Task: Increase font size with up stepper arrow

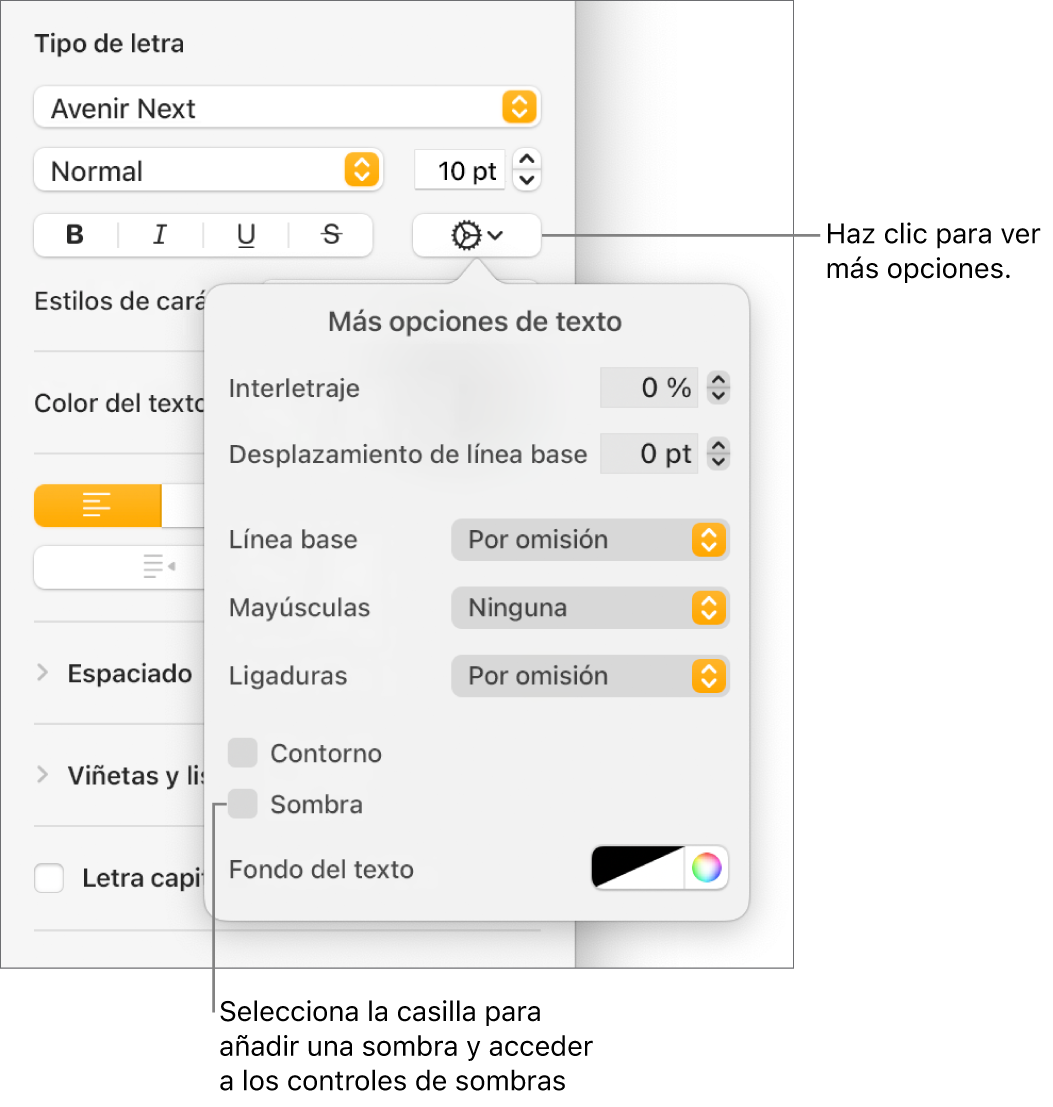Action: tap(527, 160)
